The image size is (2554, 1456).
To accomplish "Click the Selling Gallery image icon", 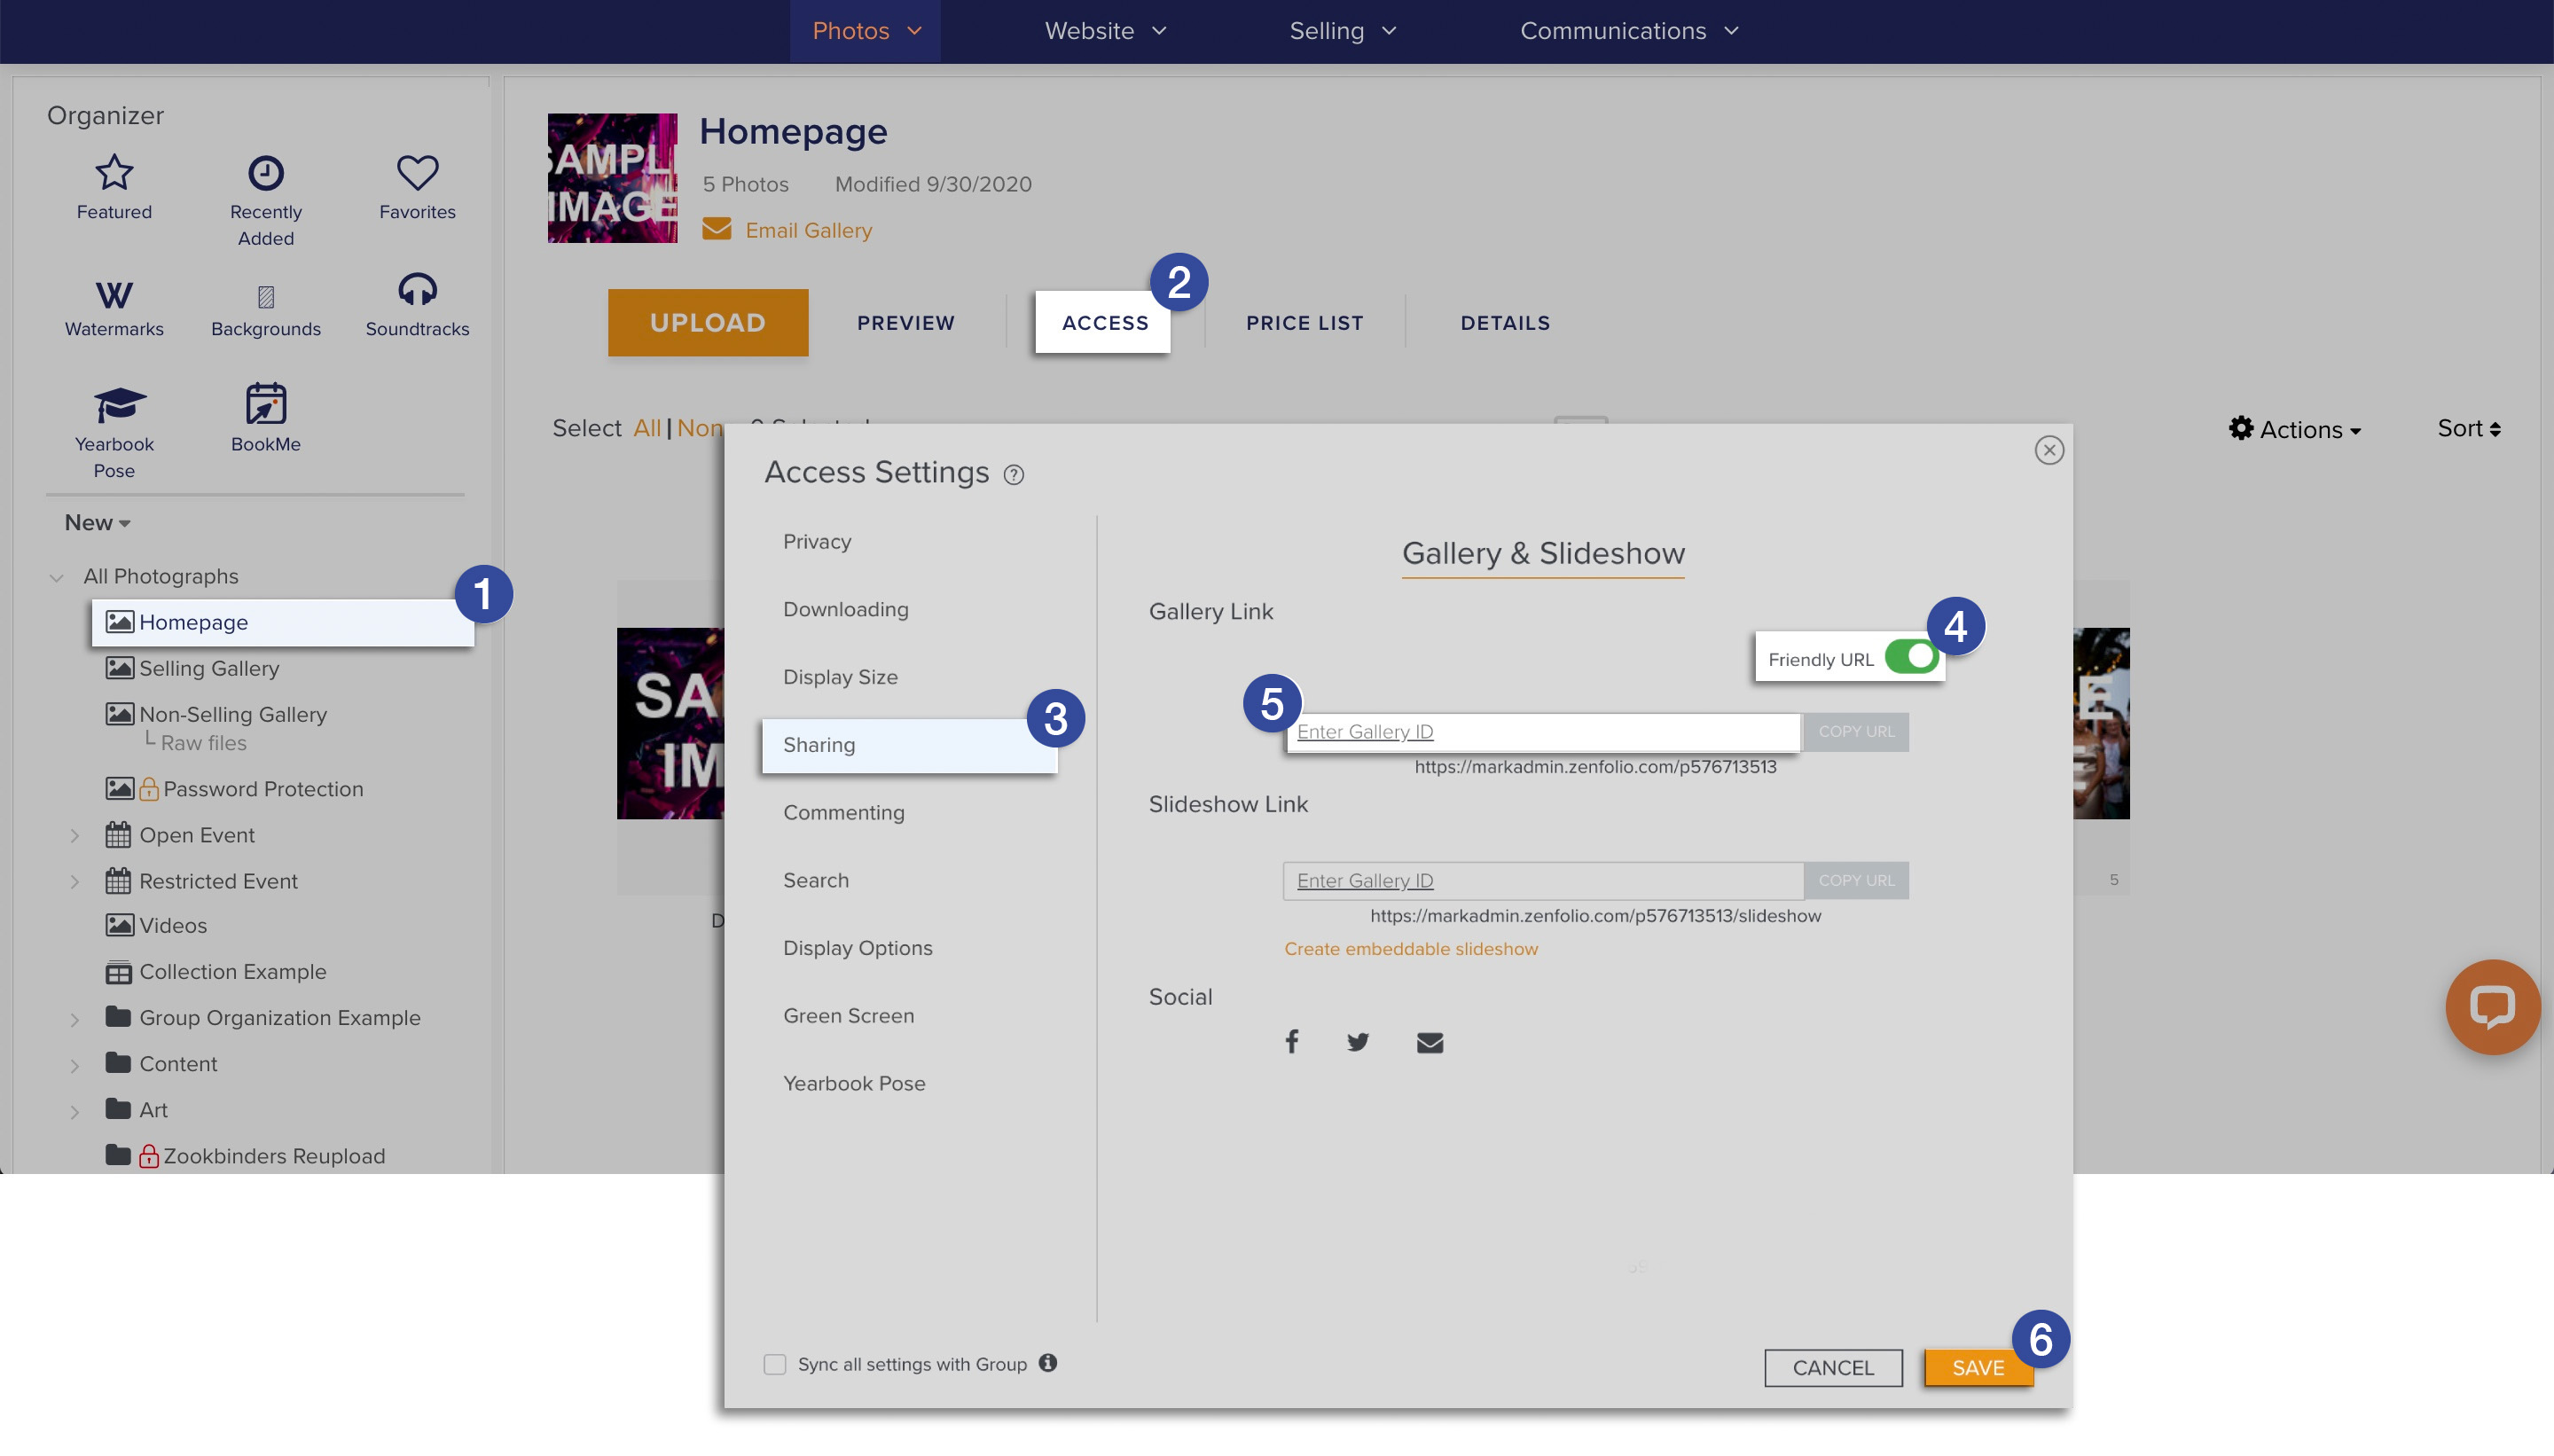I will (119, 668).
